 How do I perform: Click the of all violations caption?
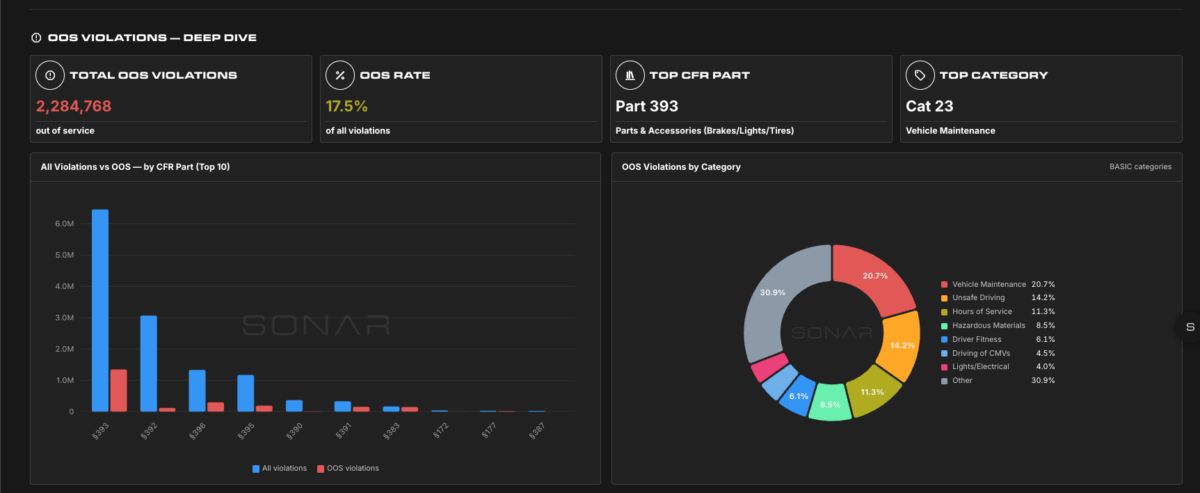point(358,131)
